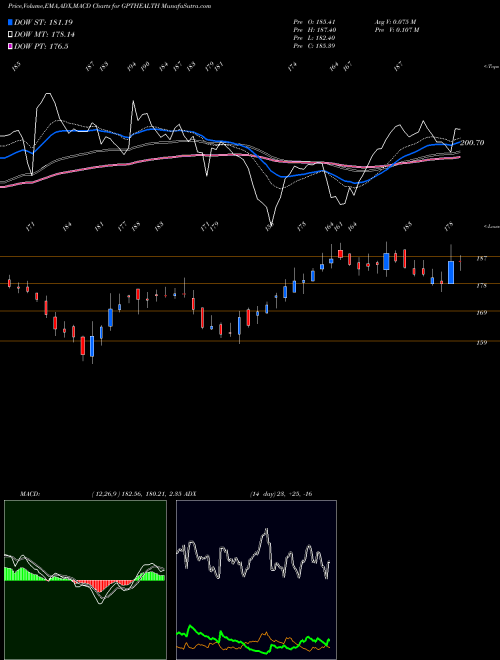Click the chart title mentioning GPTHEALTH MunafaSutra.com
The width and height of the screenshot is (500, 660).
pos(110,6)
